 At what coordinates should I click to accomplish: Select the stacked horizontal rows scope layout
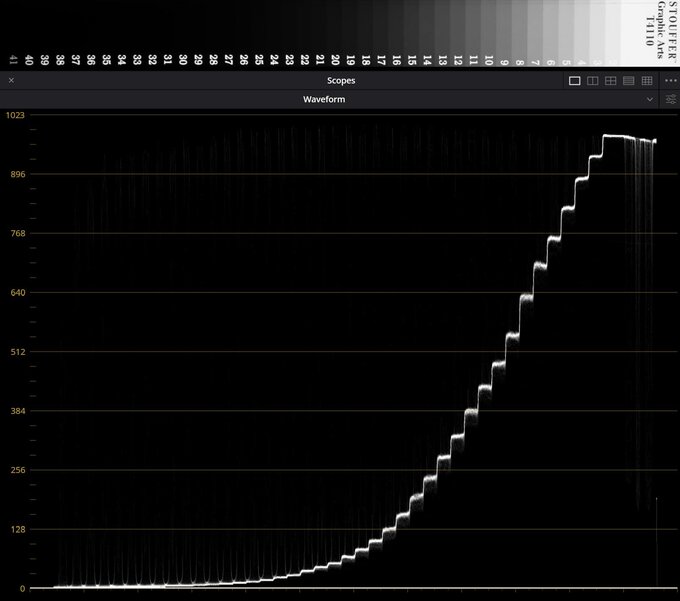[x=628, y=81]
